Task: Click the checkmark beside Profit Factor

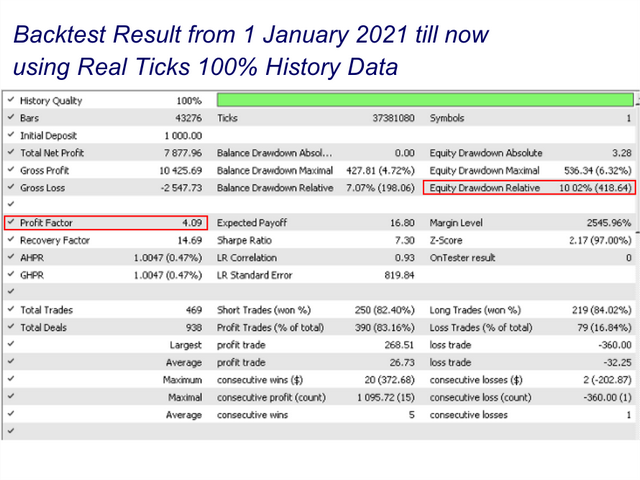Action: pyautogui.click(x=11, y=222)
